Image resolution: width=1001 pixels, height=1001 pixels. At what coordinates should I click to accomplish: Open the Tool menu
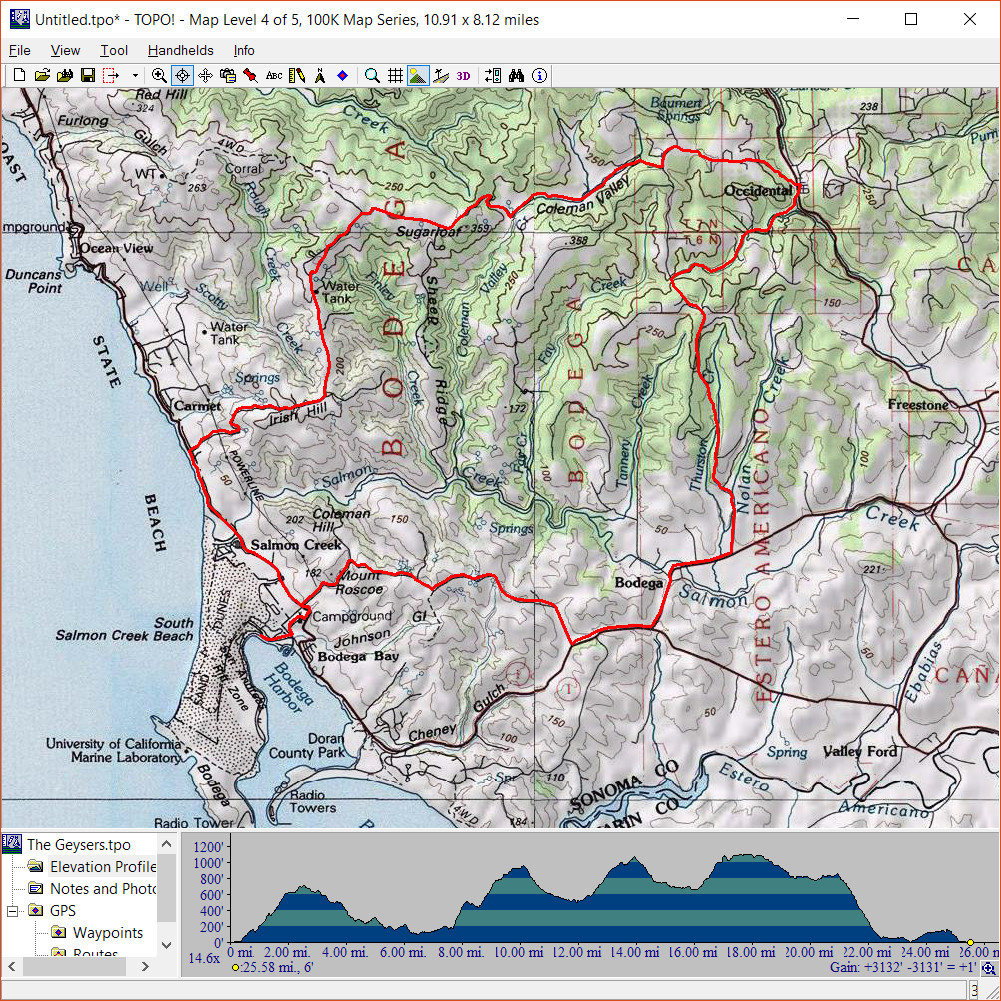click(x=114, y=50)
